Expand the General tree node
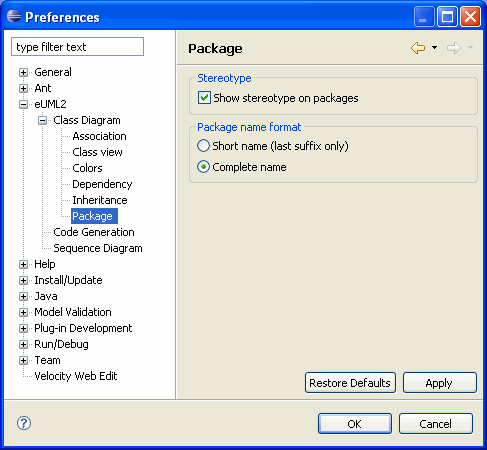 23,72
